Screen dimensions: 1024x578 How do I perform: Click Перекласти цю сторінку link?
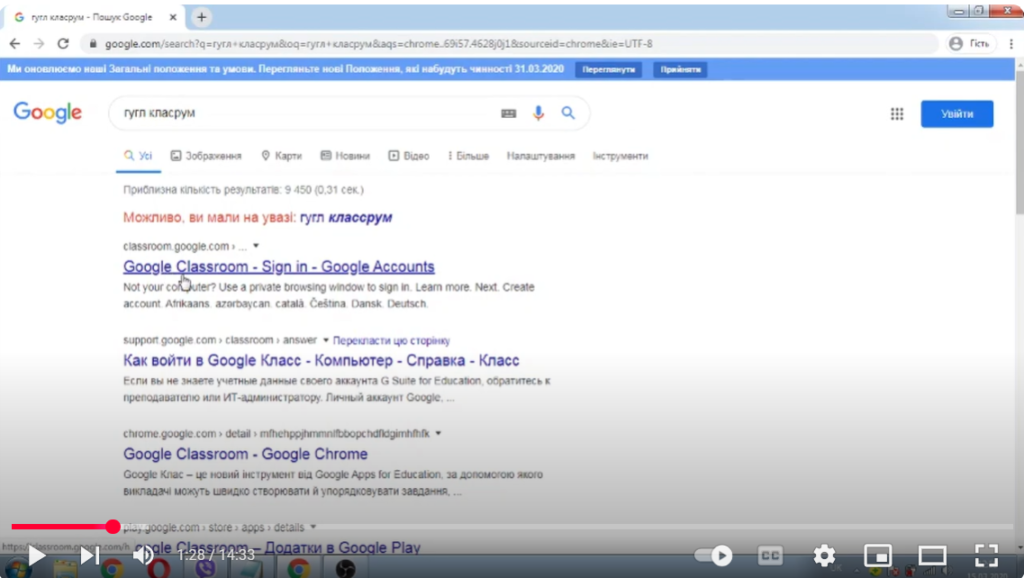[x=391, y=340]
